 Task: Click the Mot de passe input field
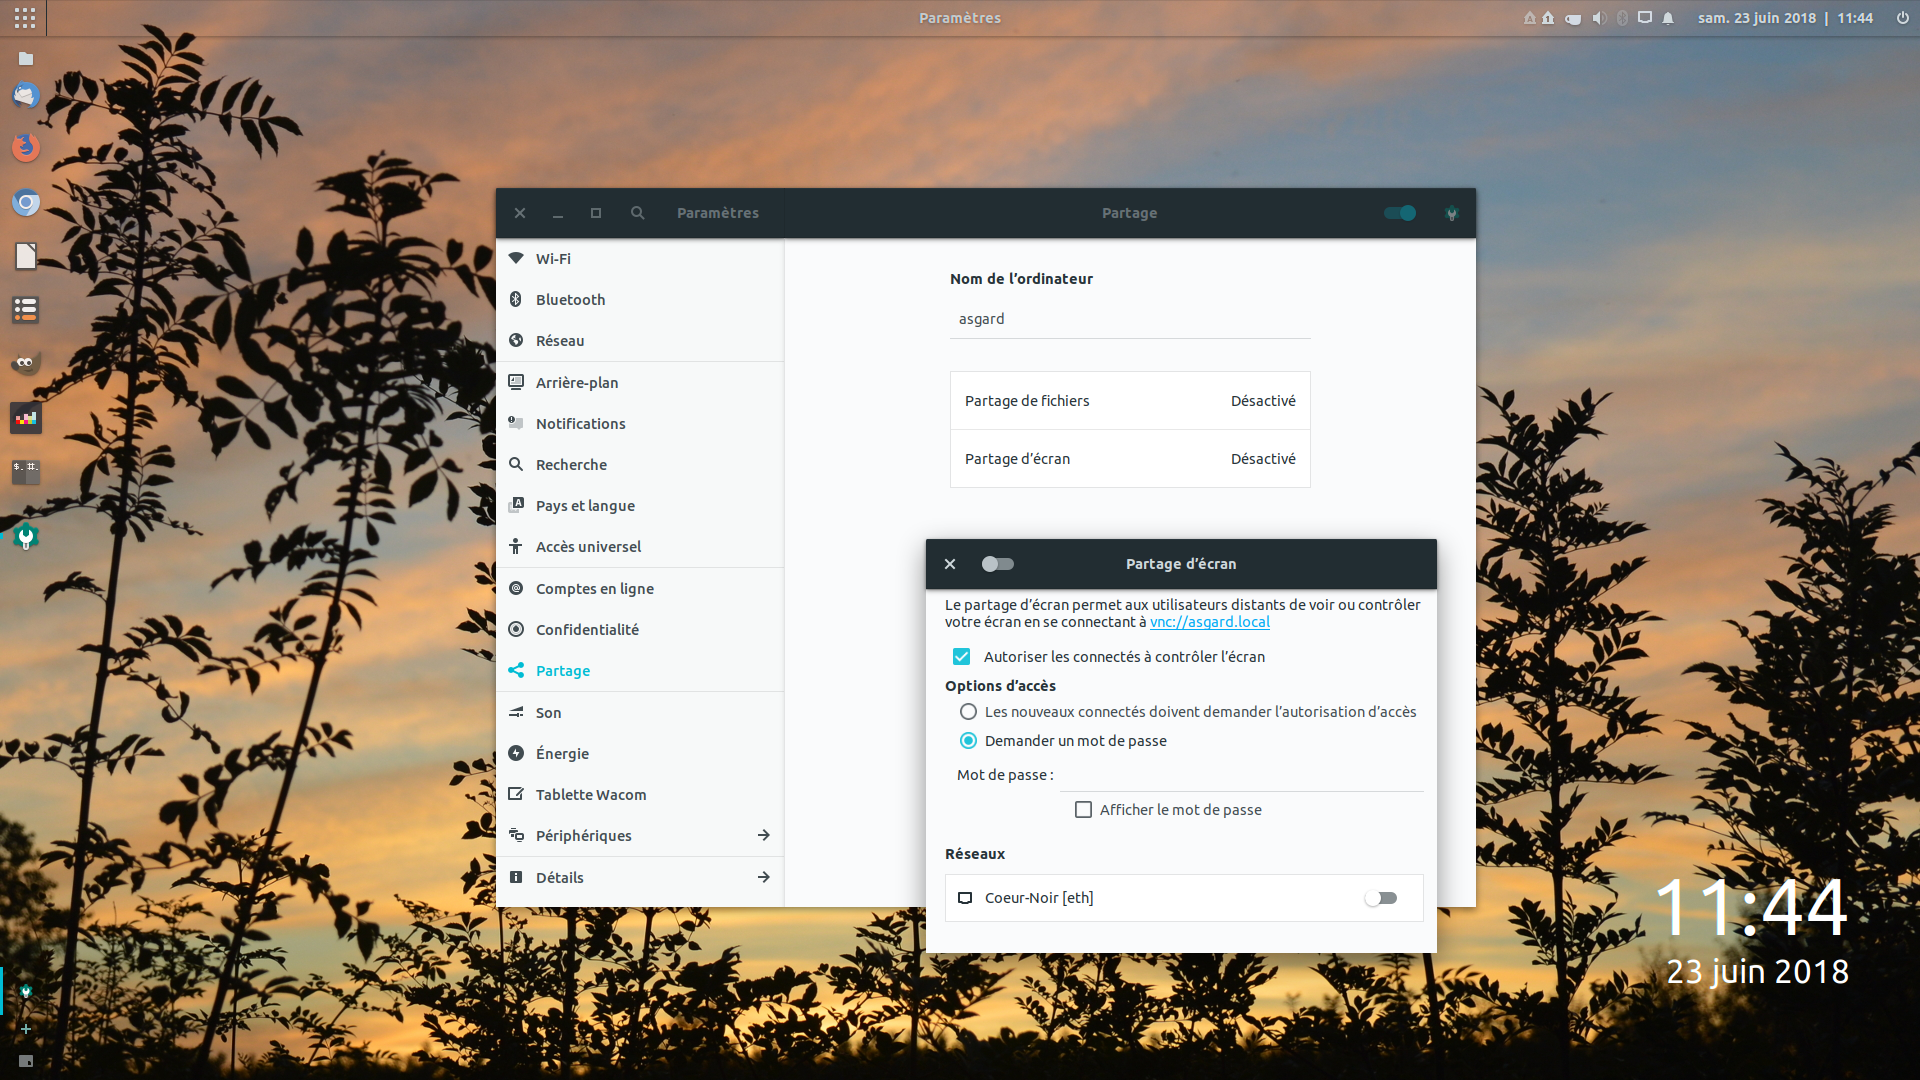click(1240, 775)
